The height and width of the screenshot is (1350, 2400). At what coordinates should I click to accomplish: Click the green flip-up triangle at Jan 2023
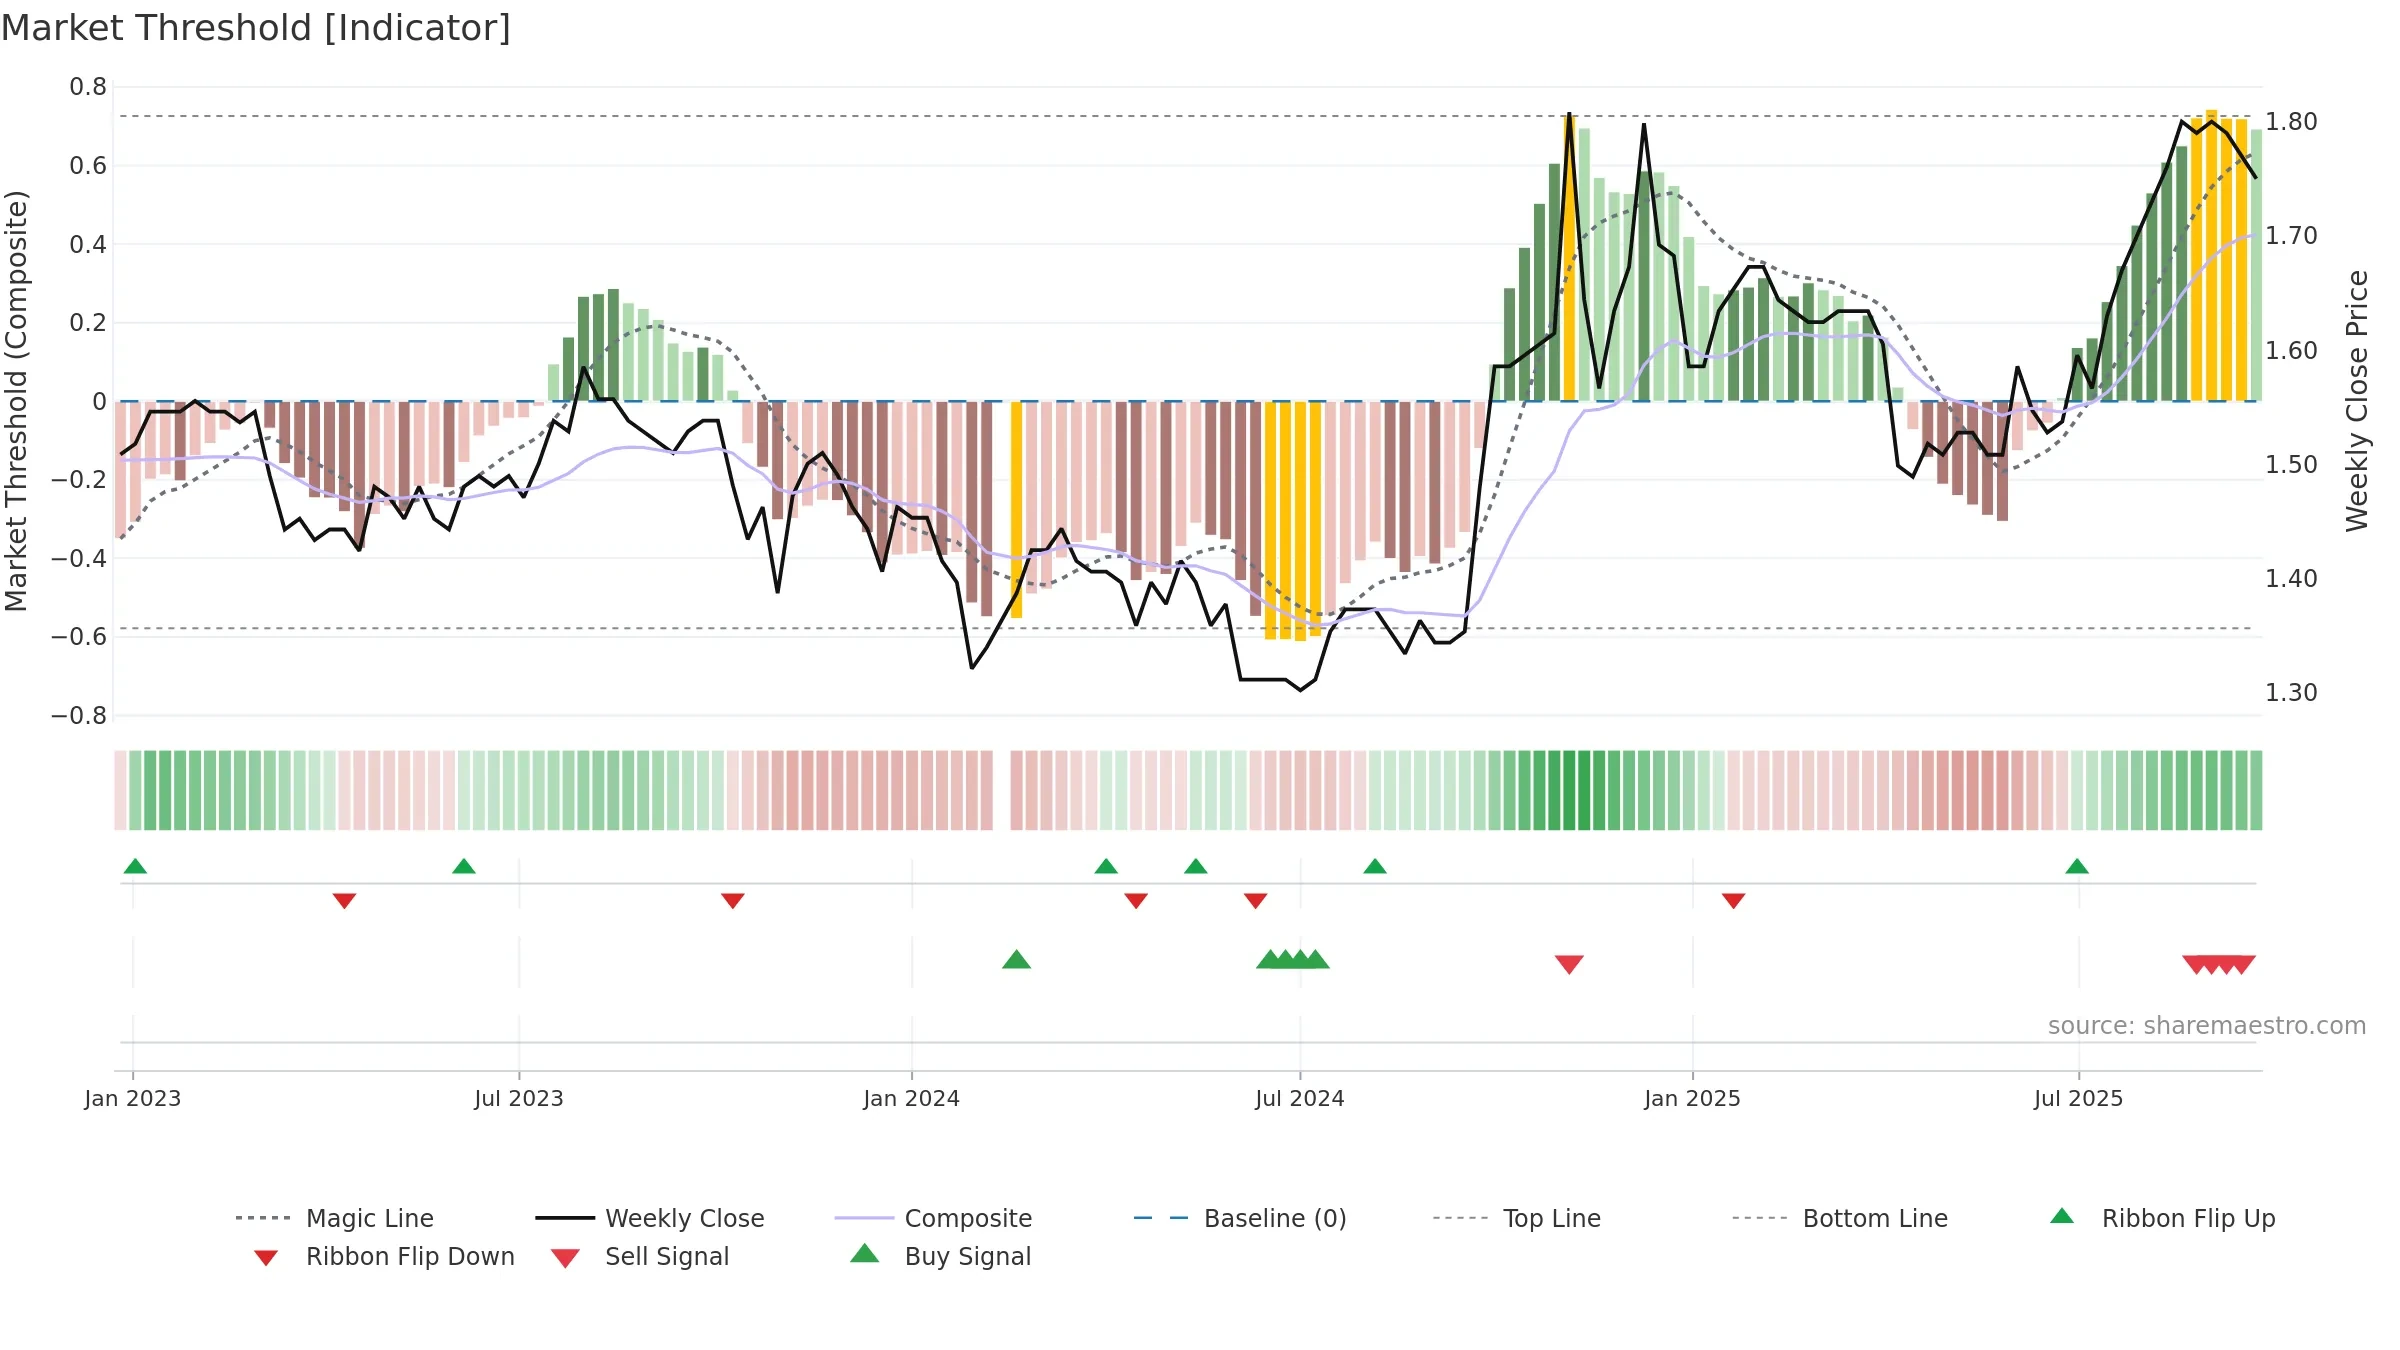(x=135, y=866)
